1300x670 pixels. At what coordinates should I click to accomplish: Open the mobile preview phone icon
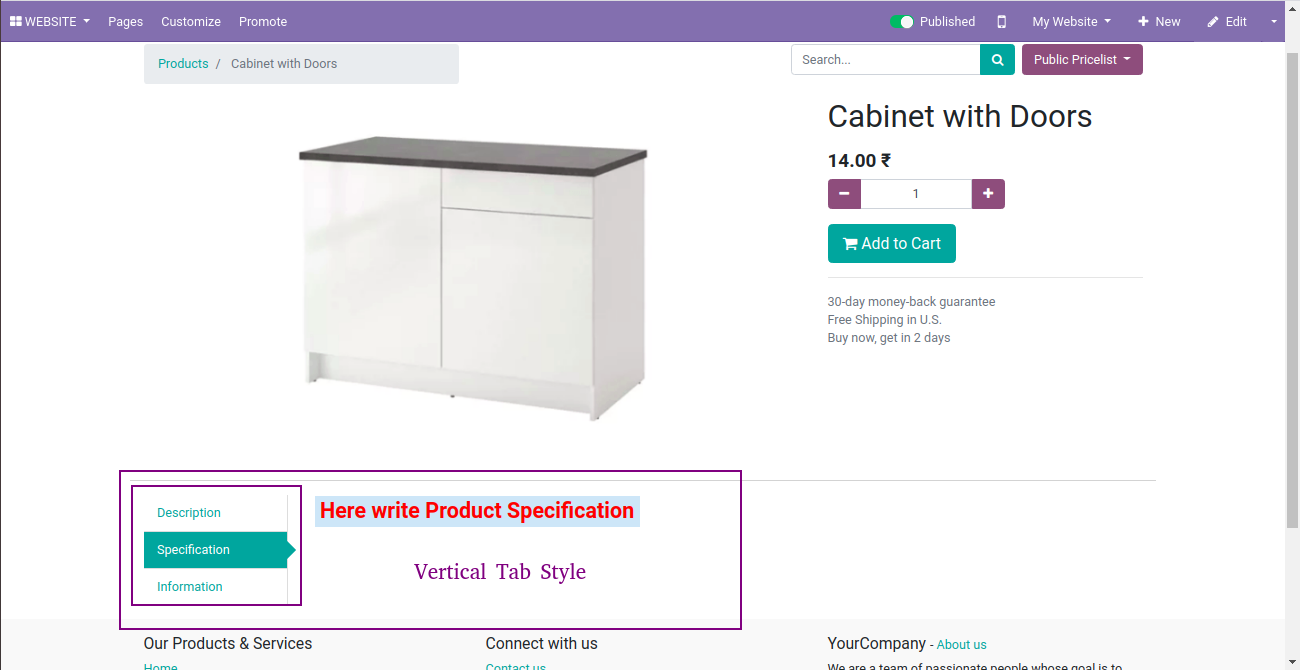[x=1002, y=21]
